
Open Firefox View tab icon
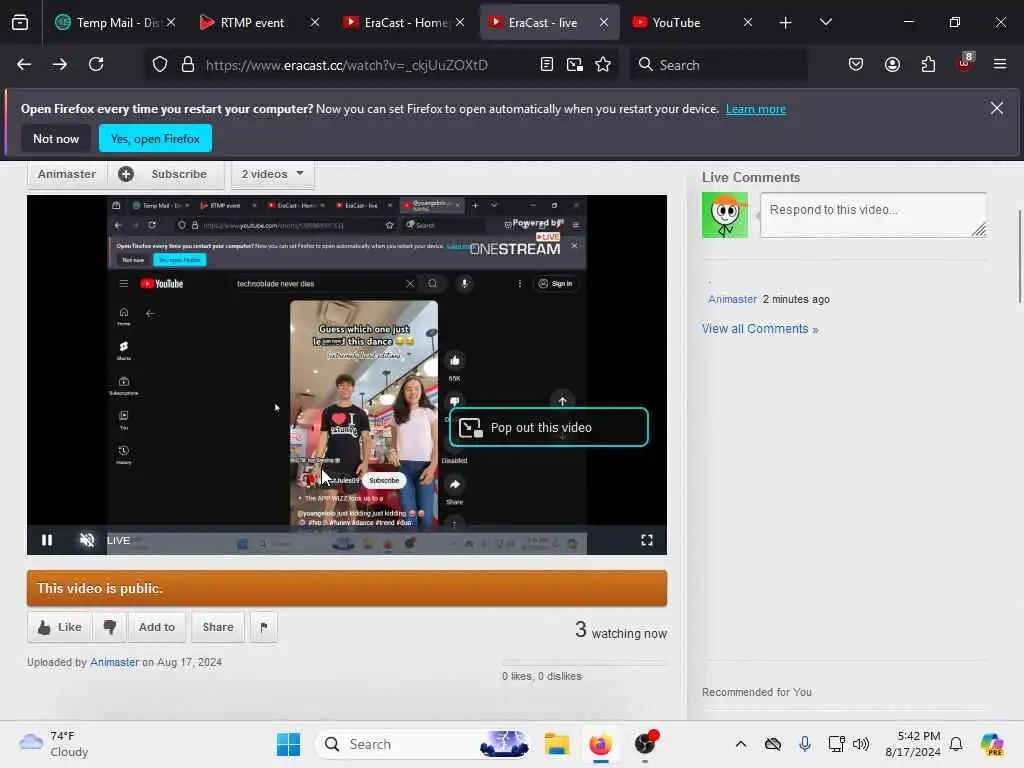pyautogui.click(x=20, y=22)
